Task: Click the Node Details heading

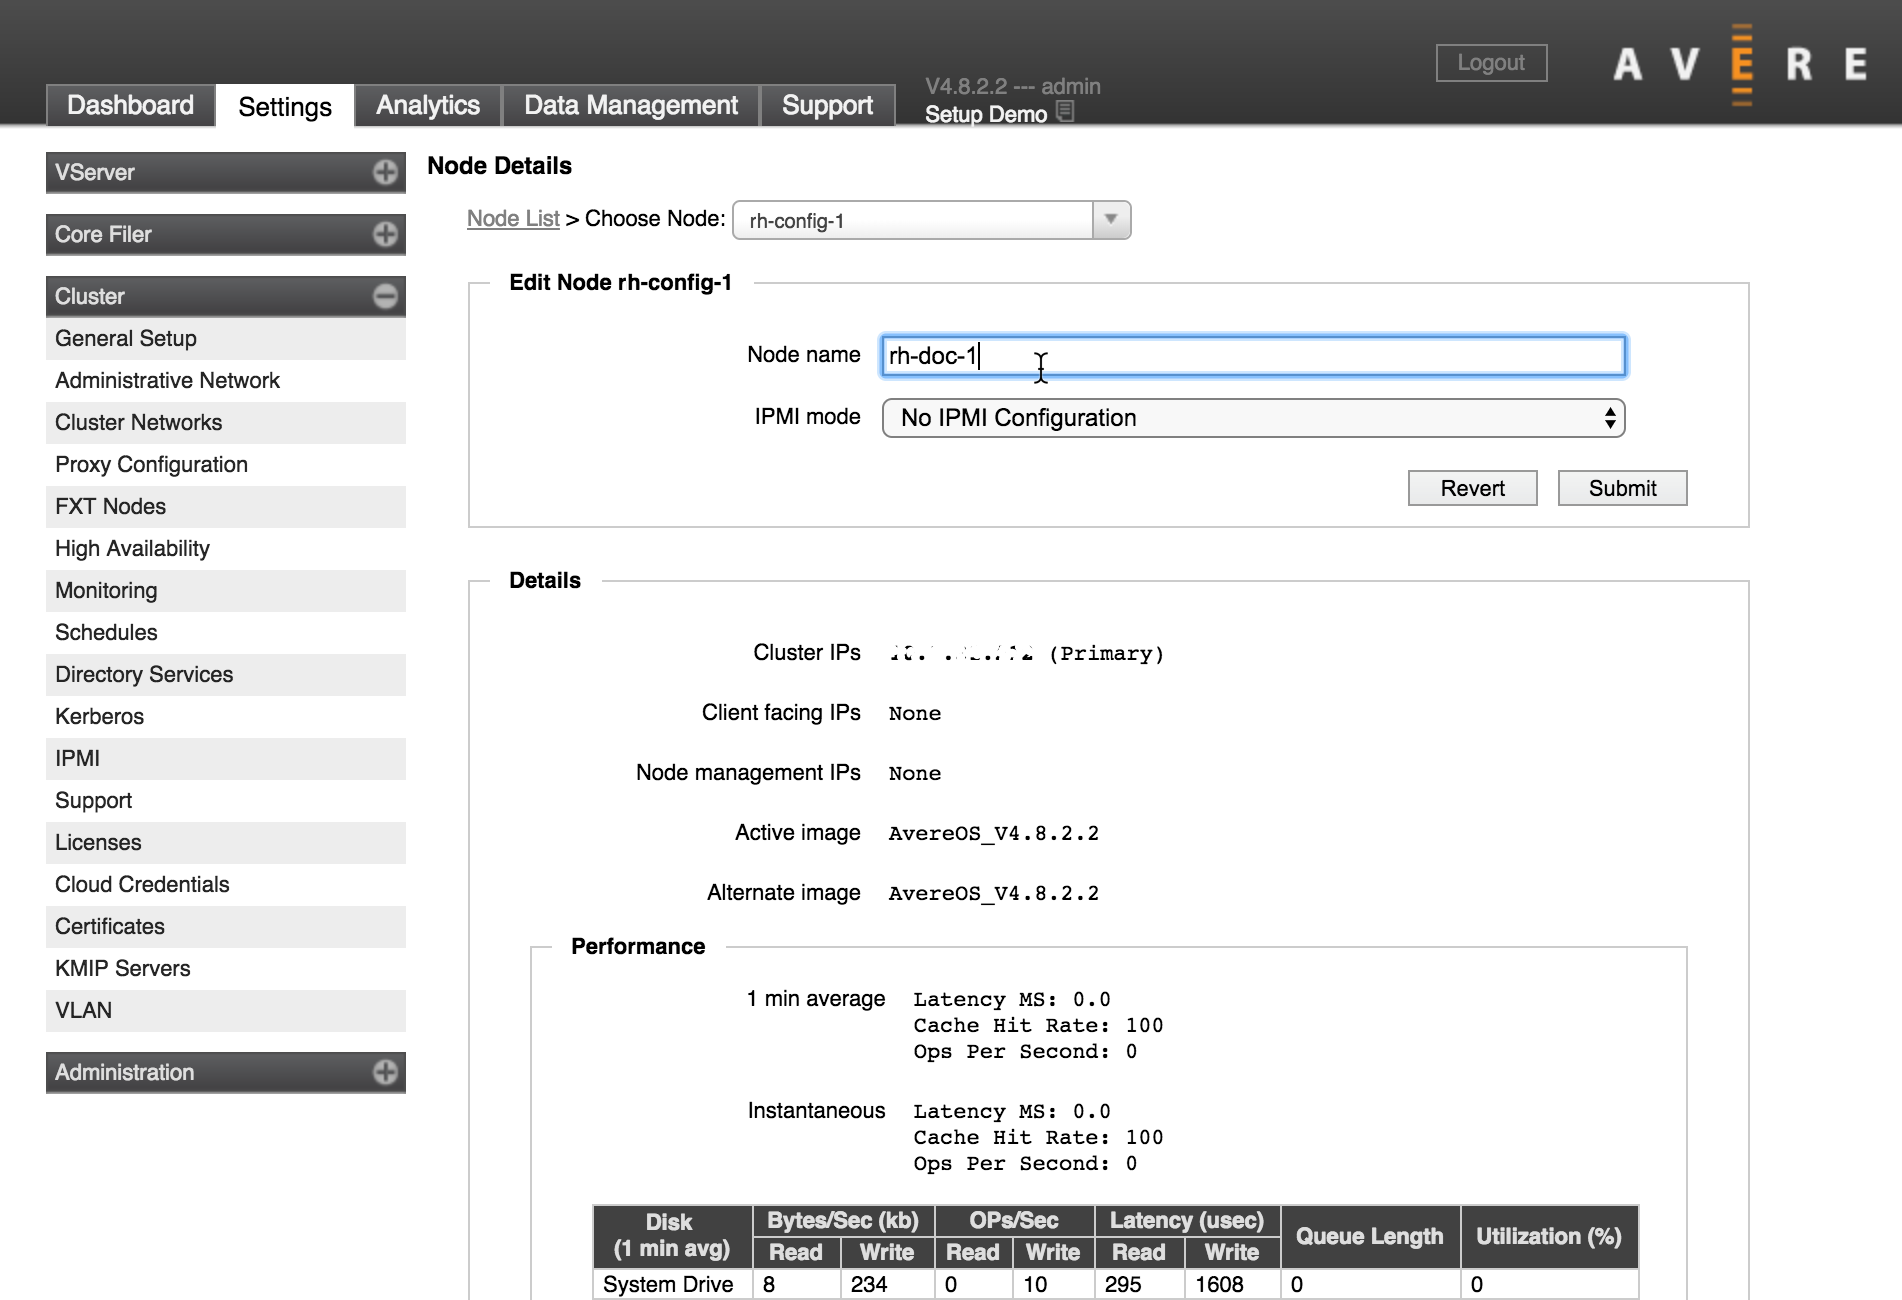Action: click(x=499, y=166)
